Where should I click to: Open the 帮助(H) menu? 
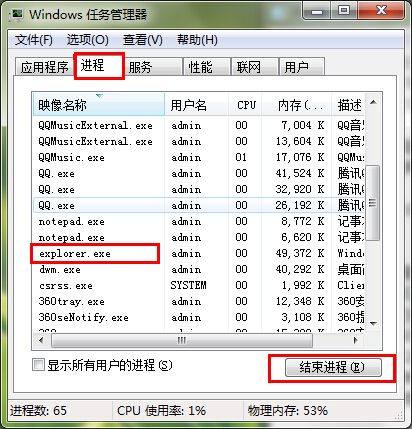pyautogui.click(x=197, y=40)
